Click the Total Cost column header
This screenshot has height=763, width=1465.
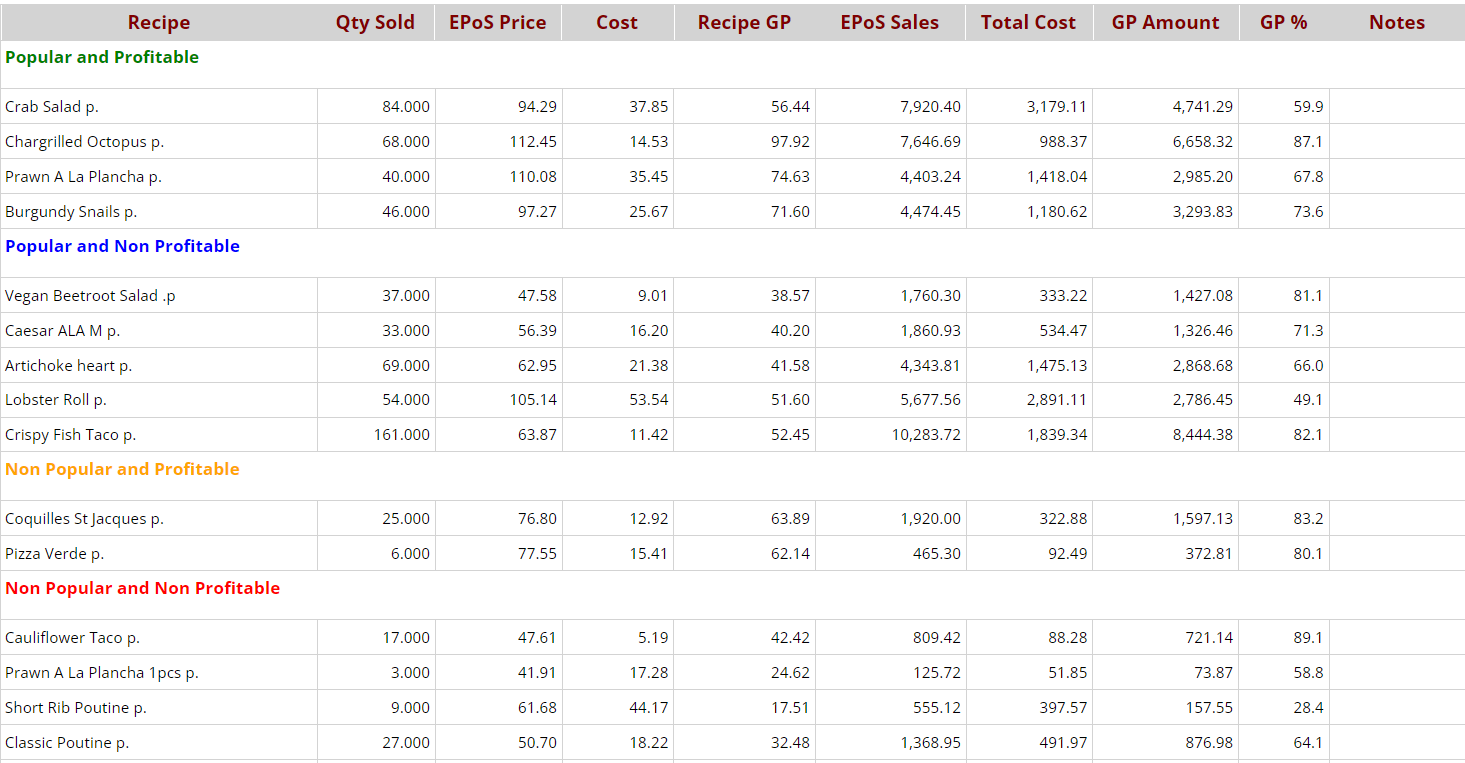[x=1028, y=22]
